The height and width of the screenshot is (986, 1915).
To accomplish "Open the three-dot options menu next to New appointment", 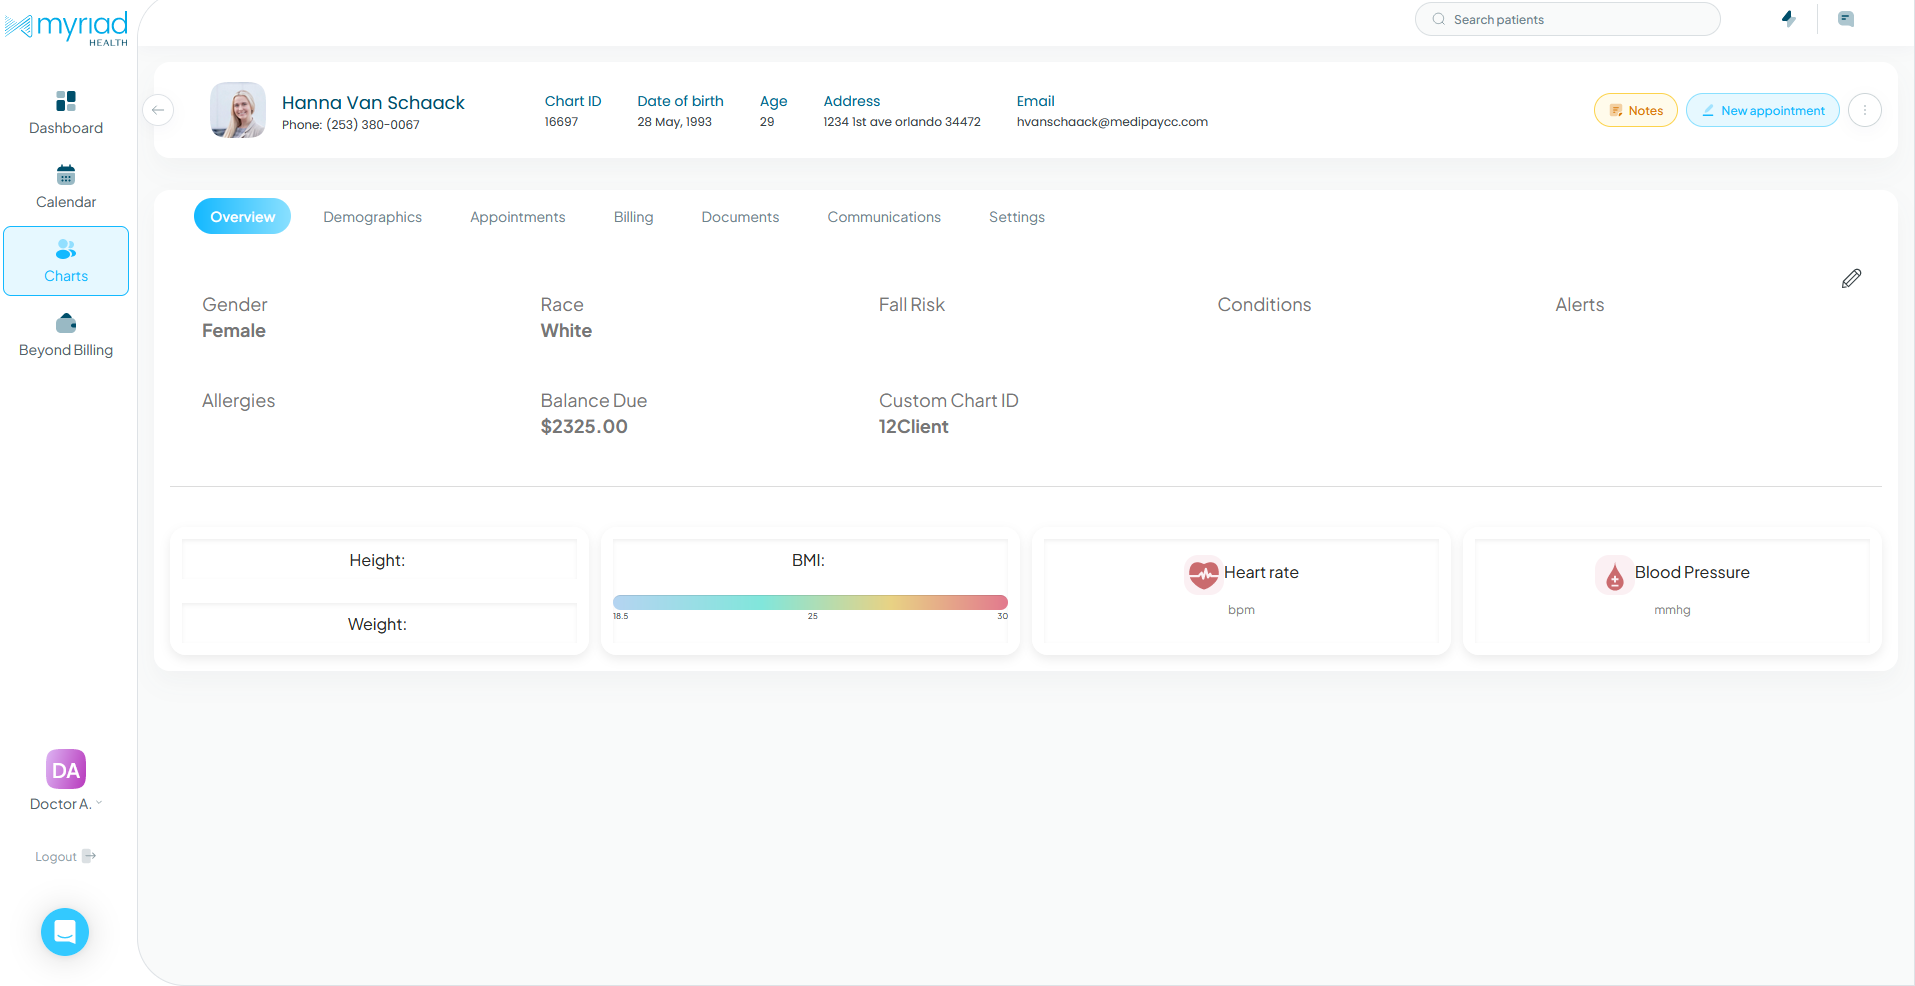I will click(1864, 110).
